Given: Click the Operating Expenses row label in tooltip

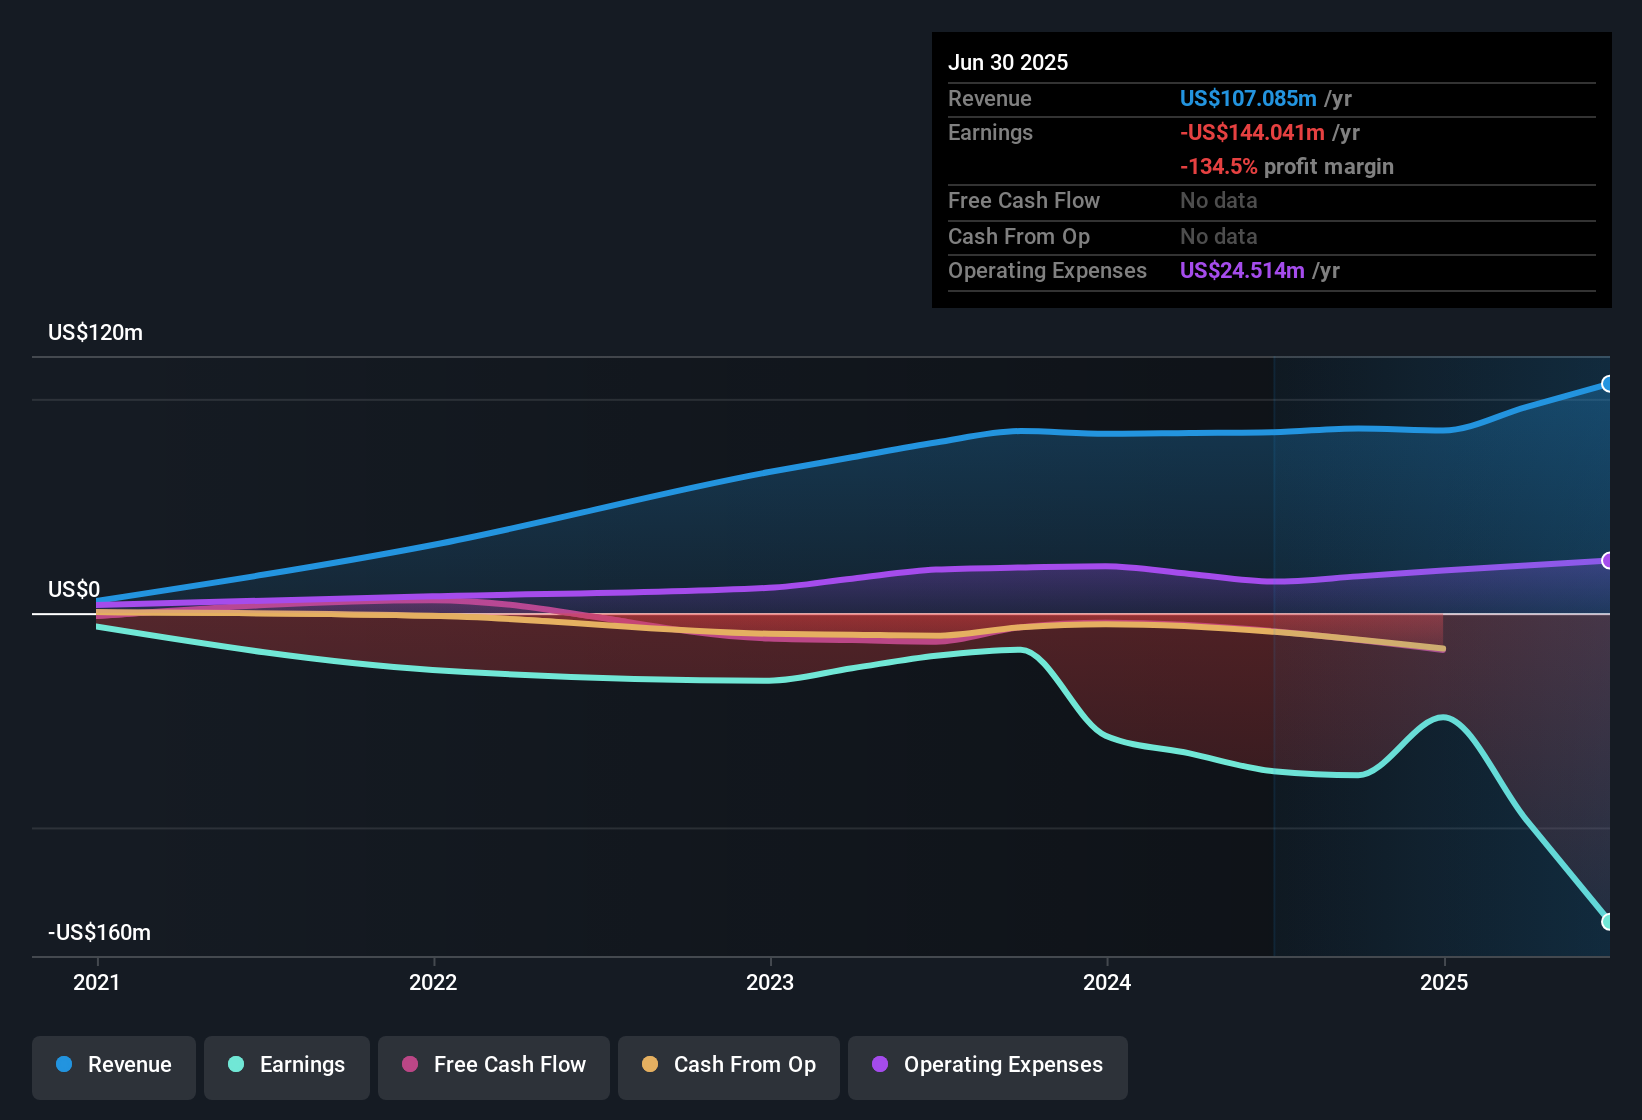Looking at the screenshot, I should coord(1047,271).
